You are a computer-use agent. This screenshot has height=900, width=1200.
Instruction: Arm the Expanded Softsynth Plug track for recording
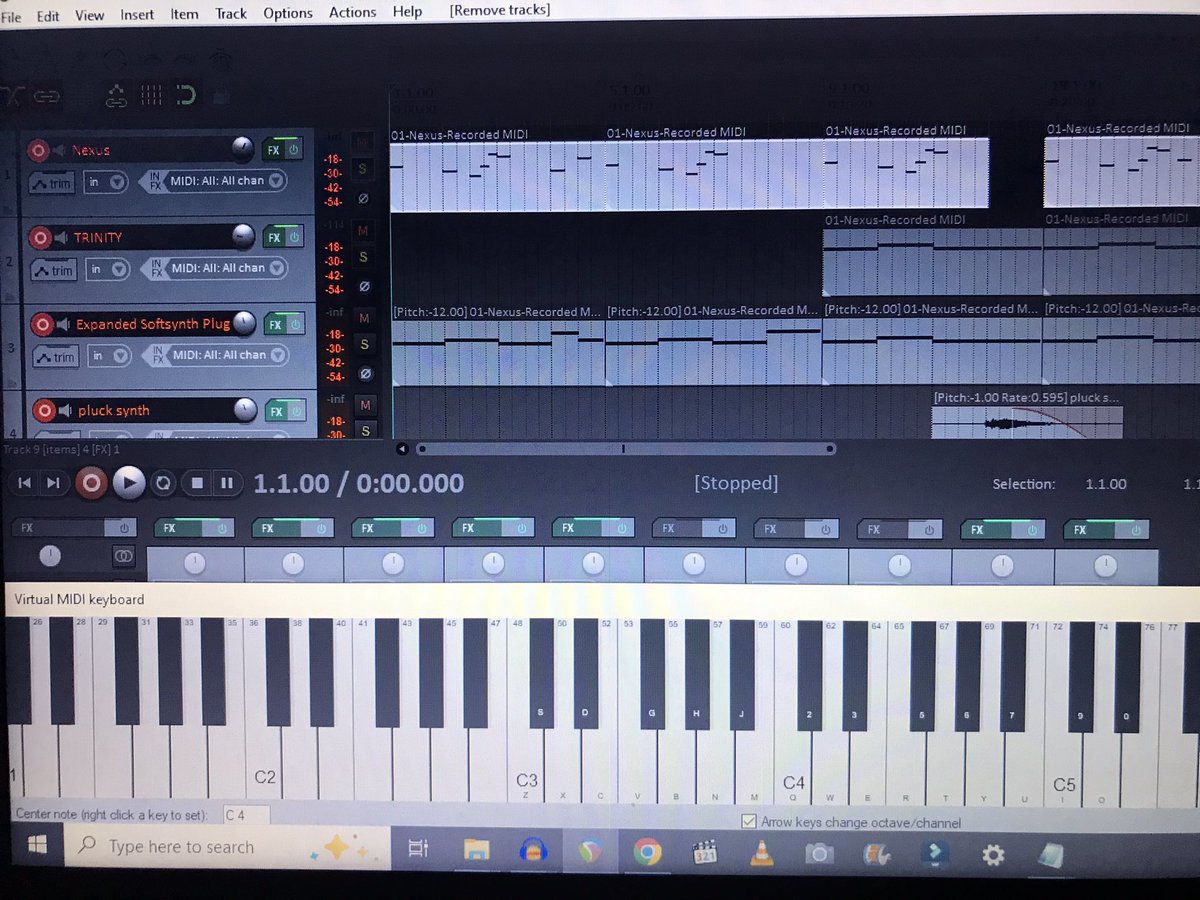(42, 325)
